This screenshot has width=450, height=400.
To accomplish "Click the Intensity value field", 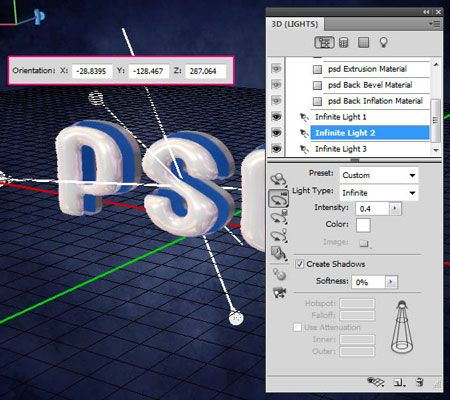I will (x=373, y=209).
